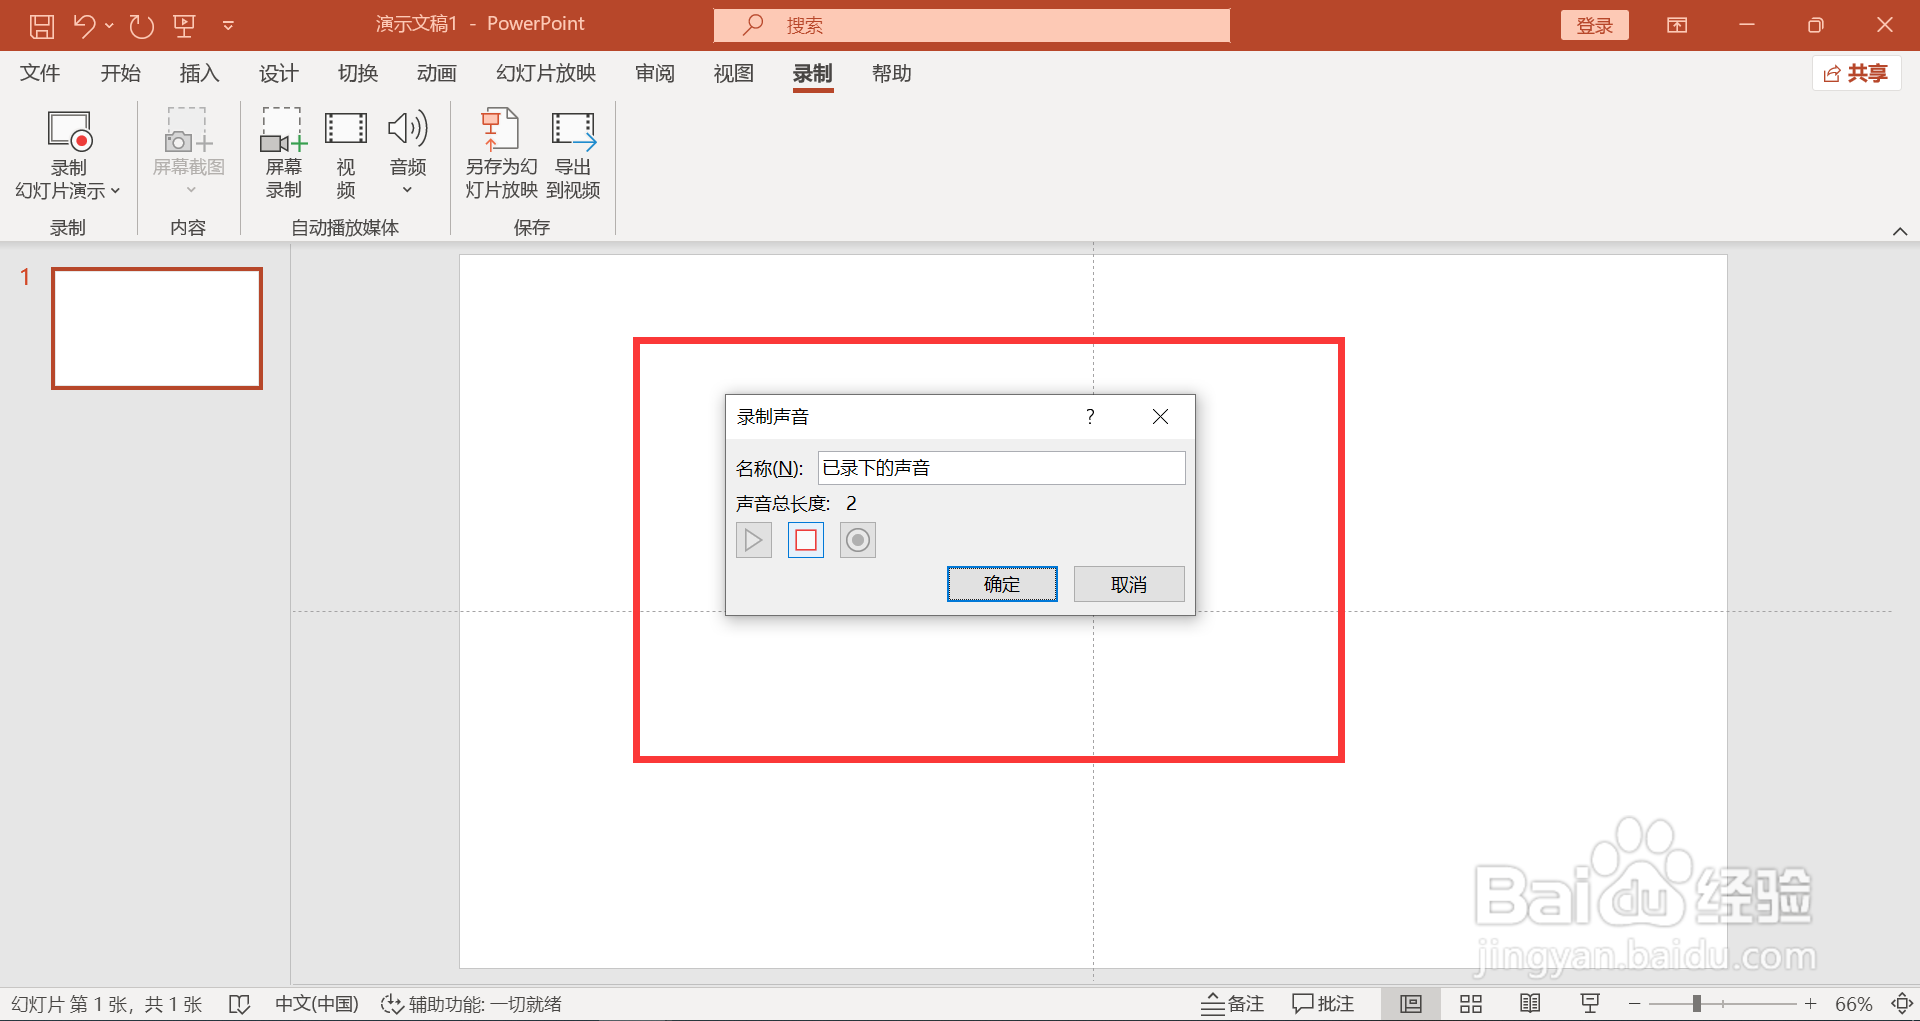Play the recorded sound
The width and height of the screenshot is (1920, 1021).
[754, 541]
